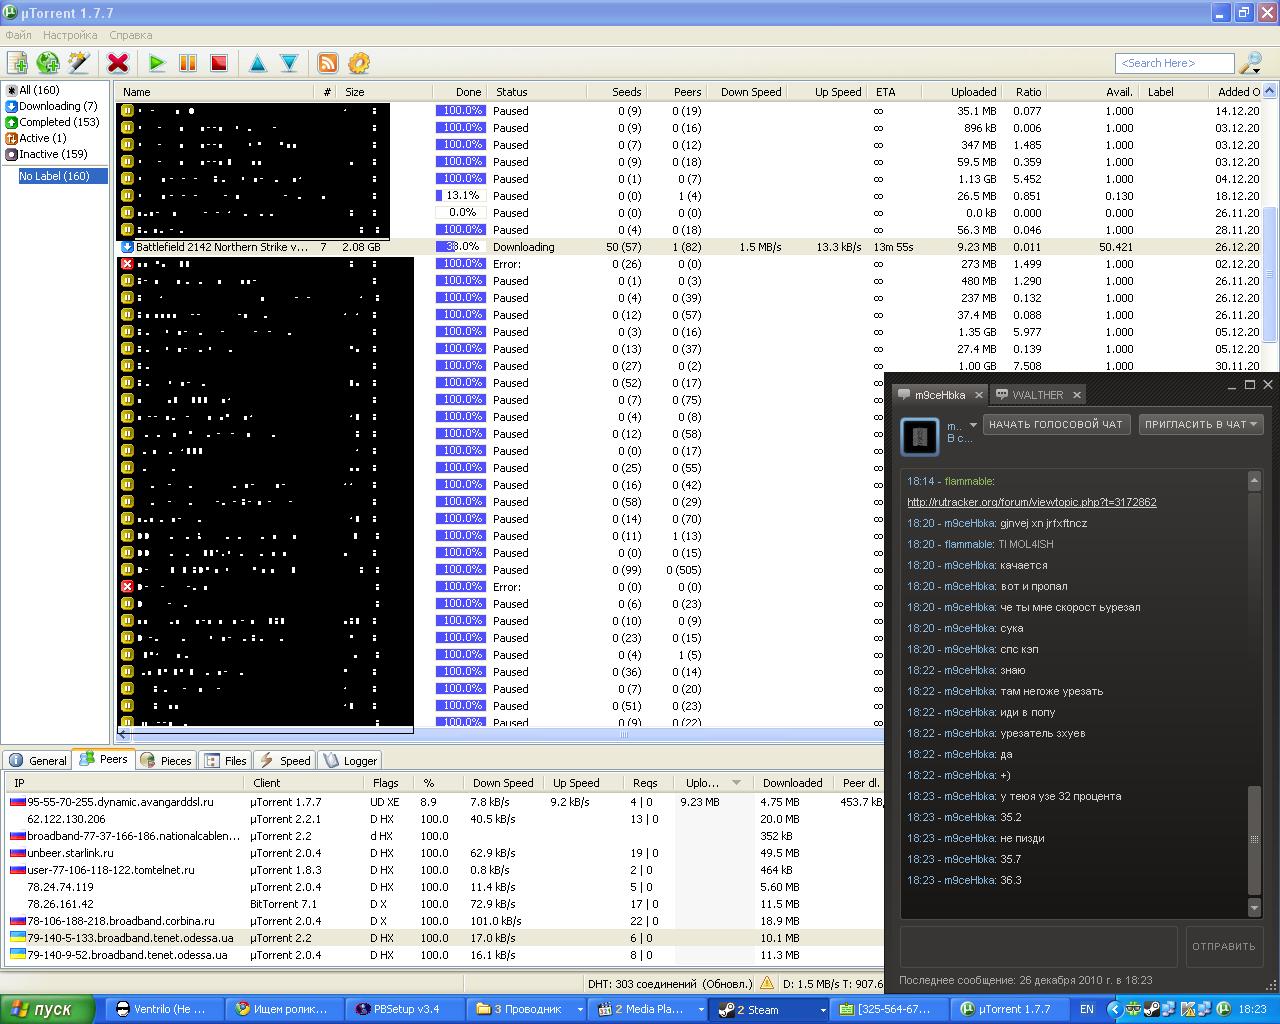Open the ПРИГЛАСИТЬ В ЧАТ dropdown
Image resolution: width=1280 pixels, height=1024 pixels.
click(1201, 424)
